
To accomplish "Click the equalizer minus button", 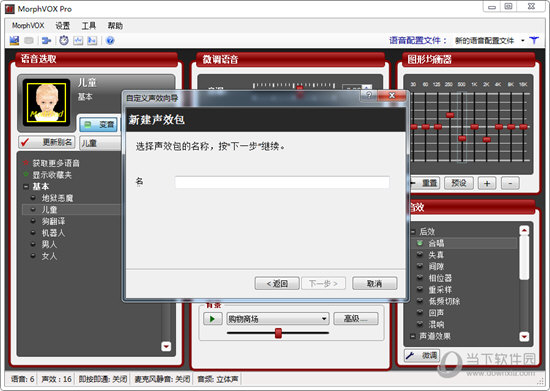I will (x=510, y=183).
